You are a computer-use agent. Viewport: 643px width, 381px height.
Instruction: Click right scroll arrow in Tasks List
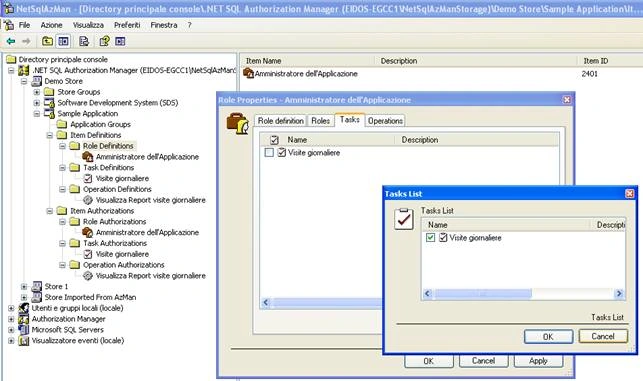(619, 293)
